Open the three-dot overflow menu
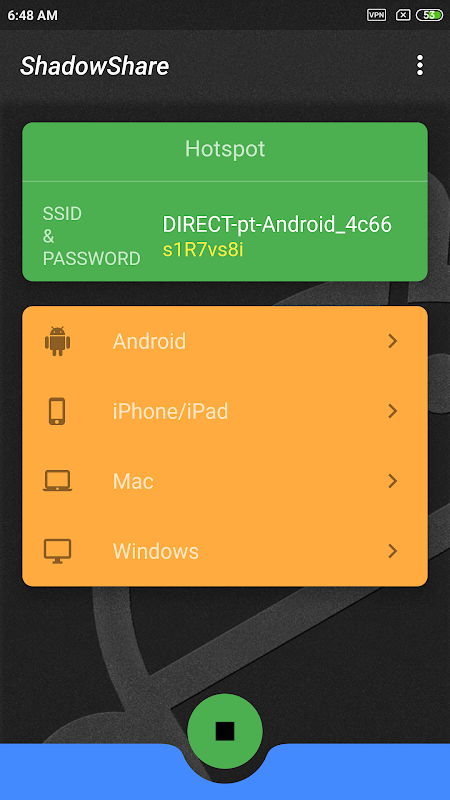Screen dimensions: 450x800 coord(419,66)
